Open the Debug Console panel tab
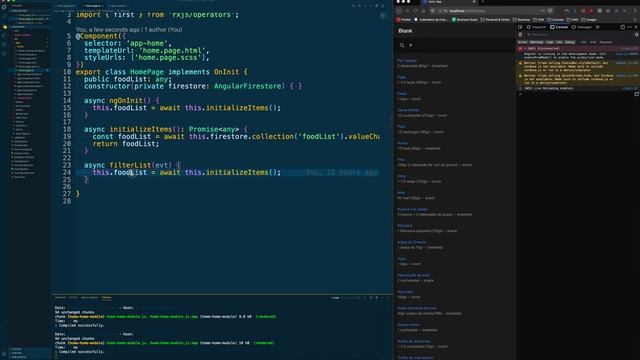Viewport: 640px width, 360px height. [x=89, y=298]
